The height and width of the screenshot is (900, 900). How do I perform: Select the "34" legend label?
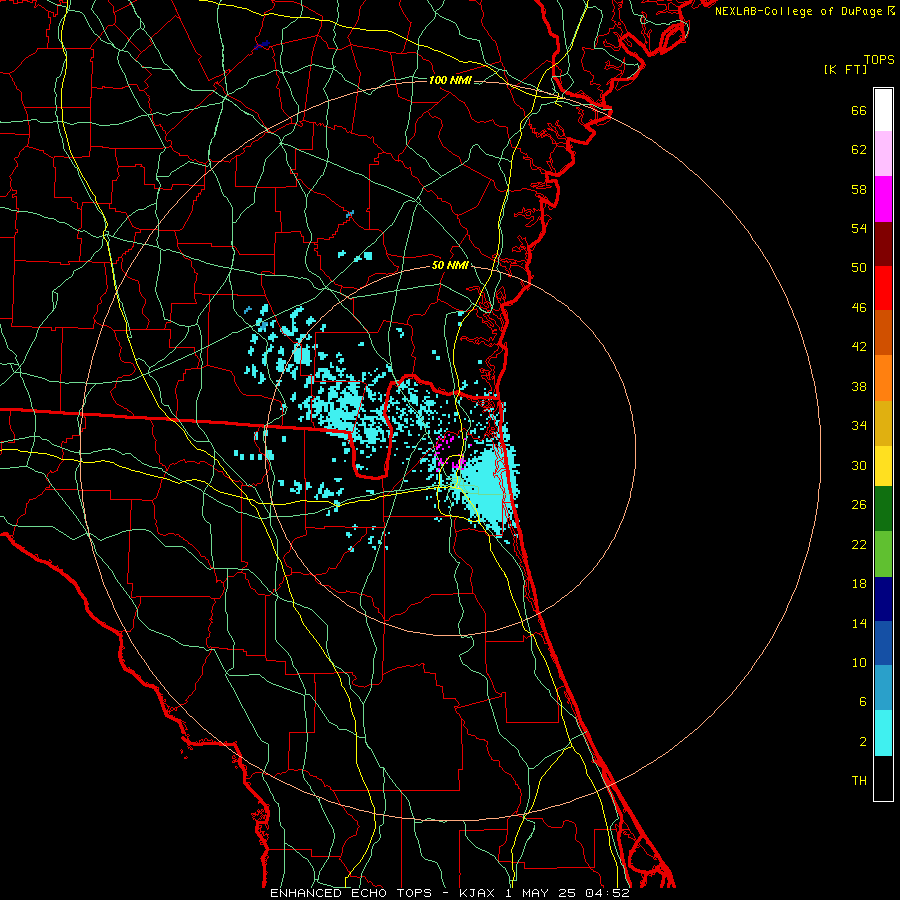tap(859, 426)
